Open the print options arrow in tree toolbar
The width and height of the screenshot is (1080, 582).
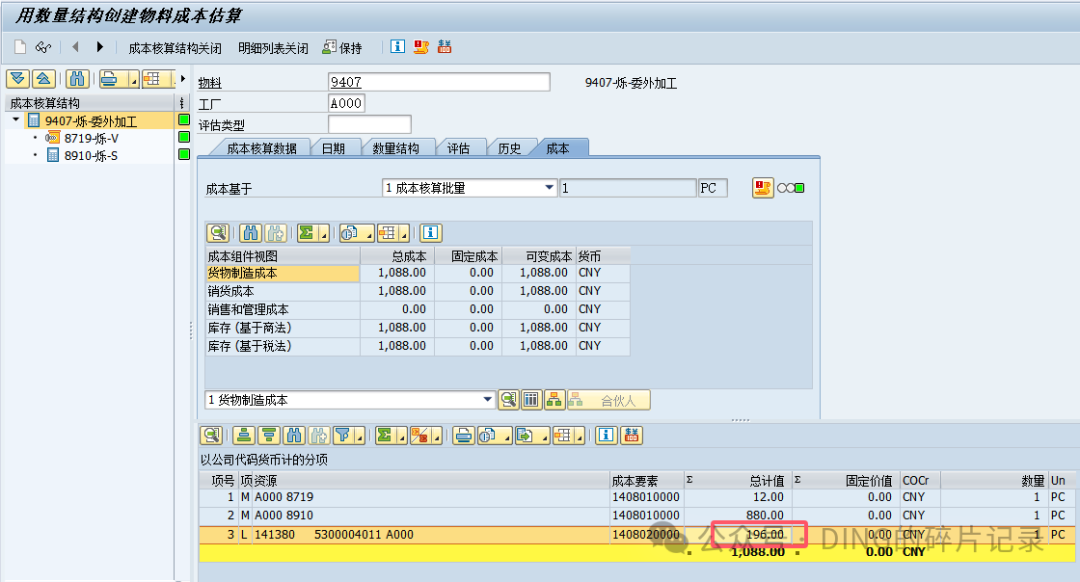coord(134,81)
